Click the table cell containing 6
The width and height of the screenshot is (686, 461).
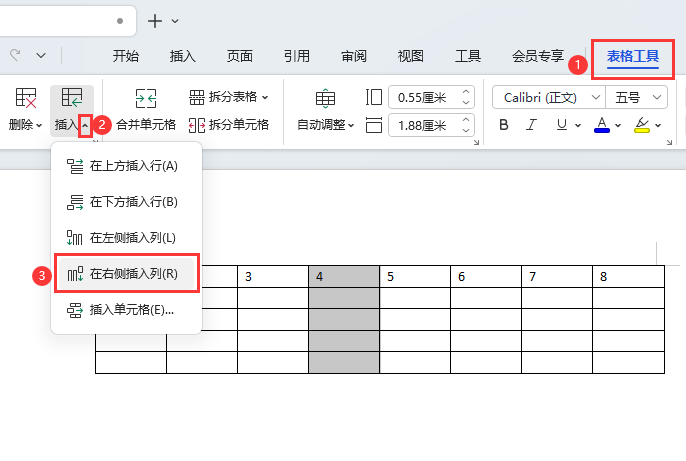(486, 276)
